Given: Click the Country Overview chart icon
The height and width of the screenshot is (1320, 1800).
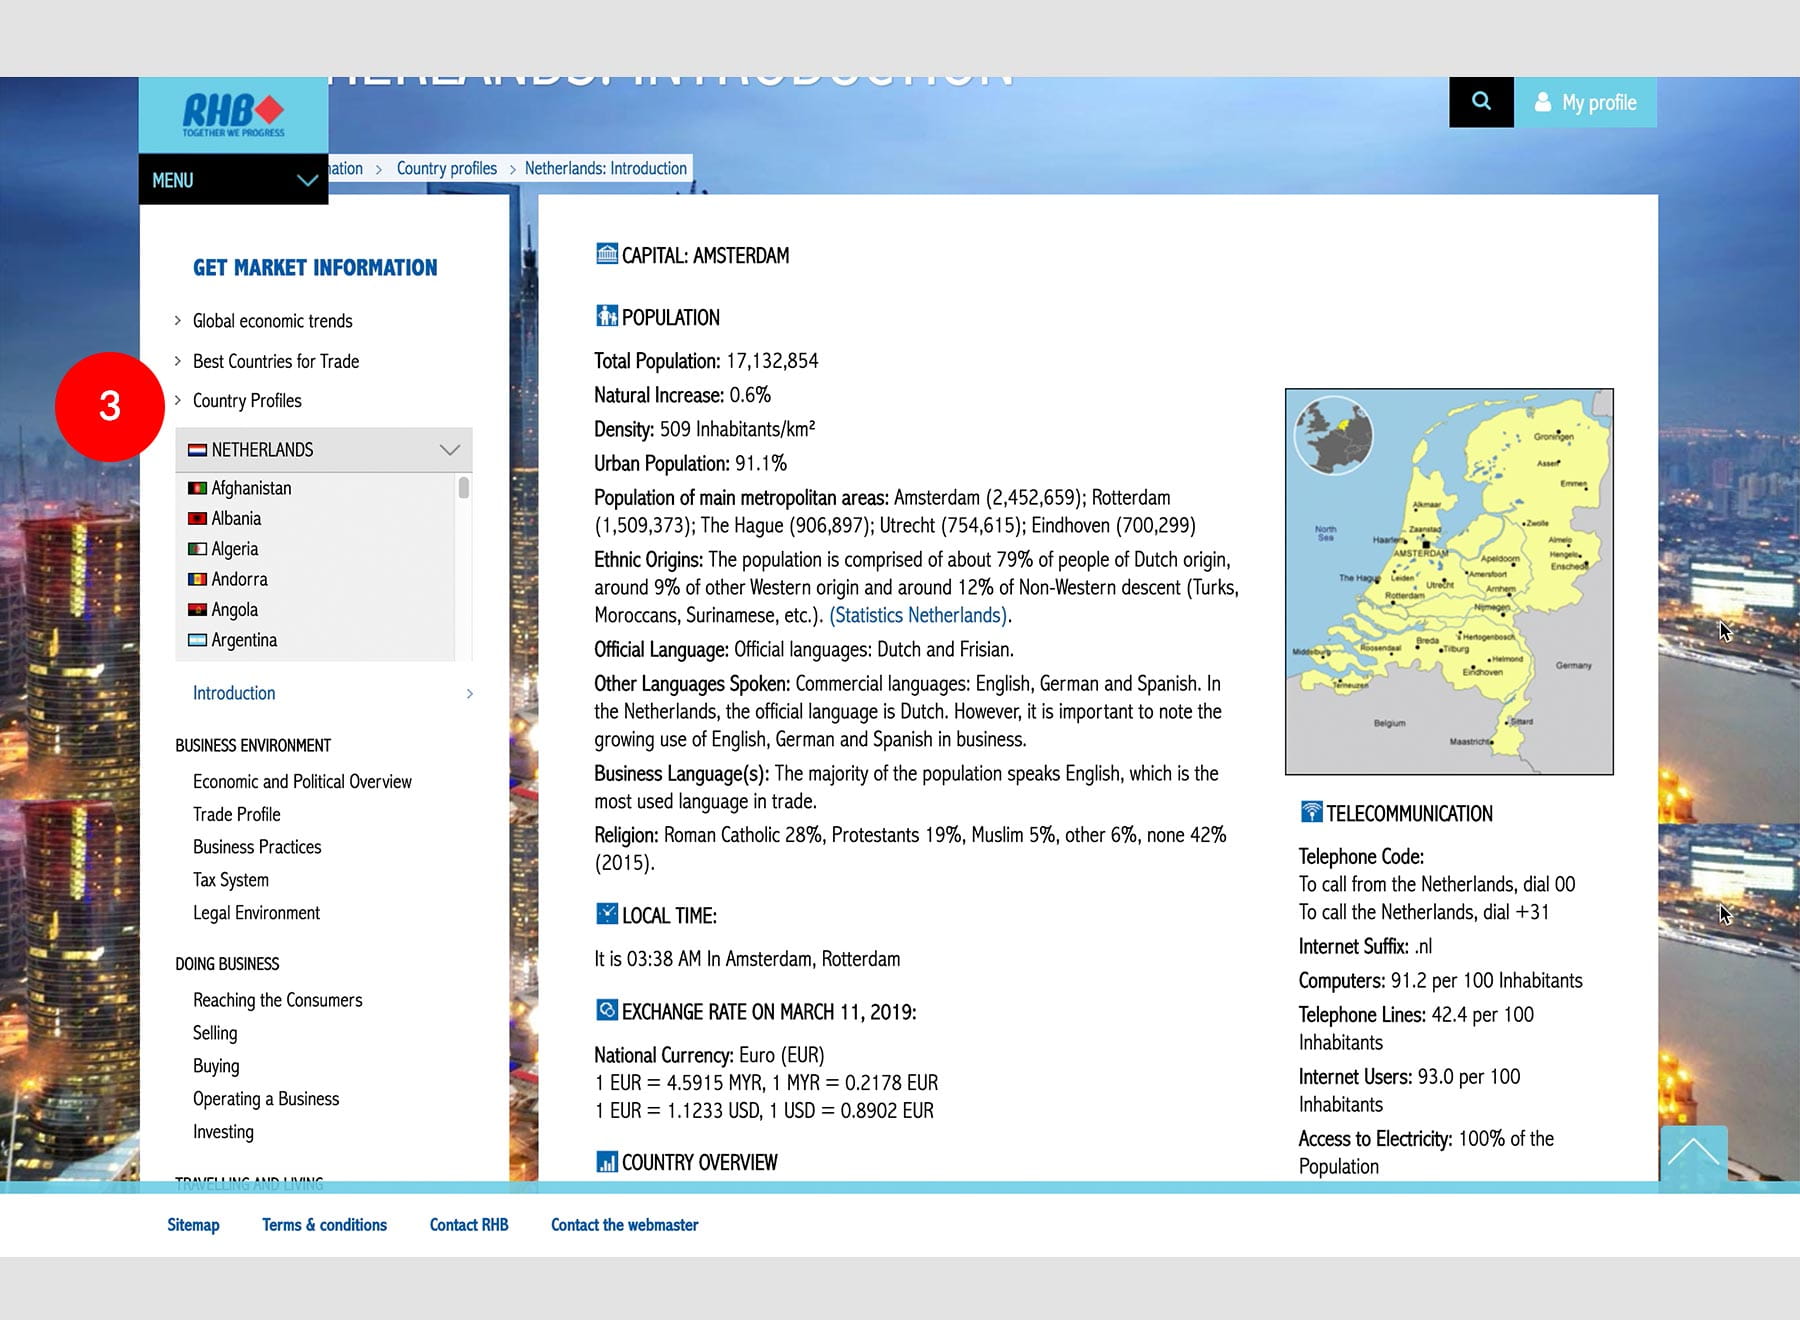Looking at the screenshot, I should coord(606,1161).
